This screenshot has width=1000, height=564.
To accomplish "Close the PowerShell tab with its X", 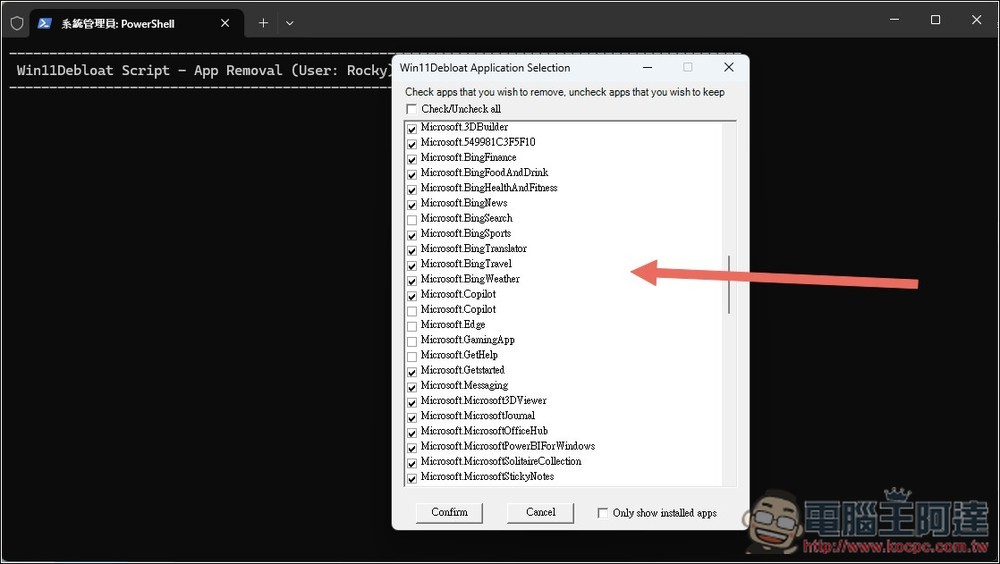I will pyautogui.click(x=225, y=23).
